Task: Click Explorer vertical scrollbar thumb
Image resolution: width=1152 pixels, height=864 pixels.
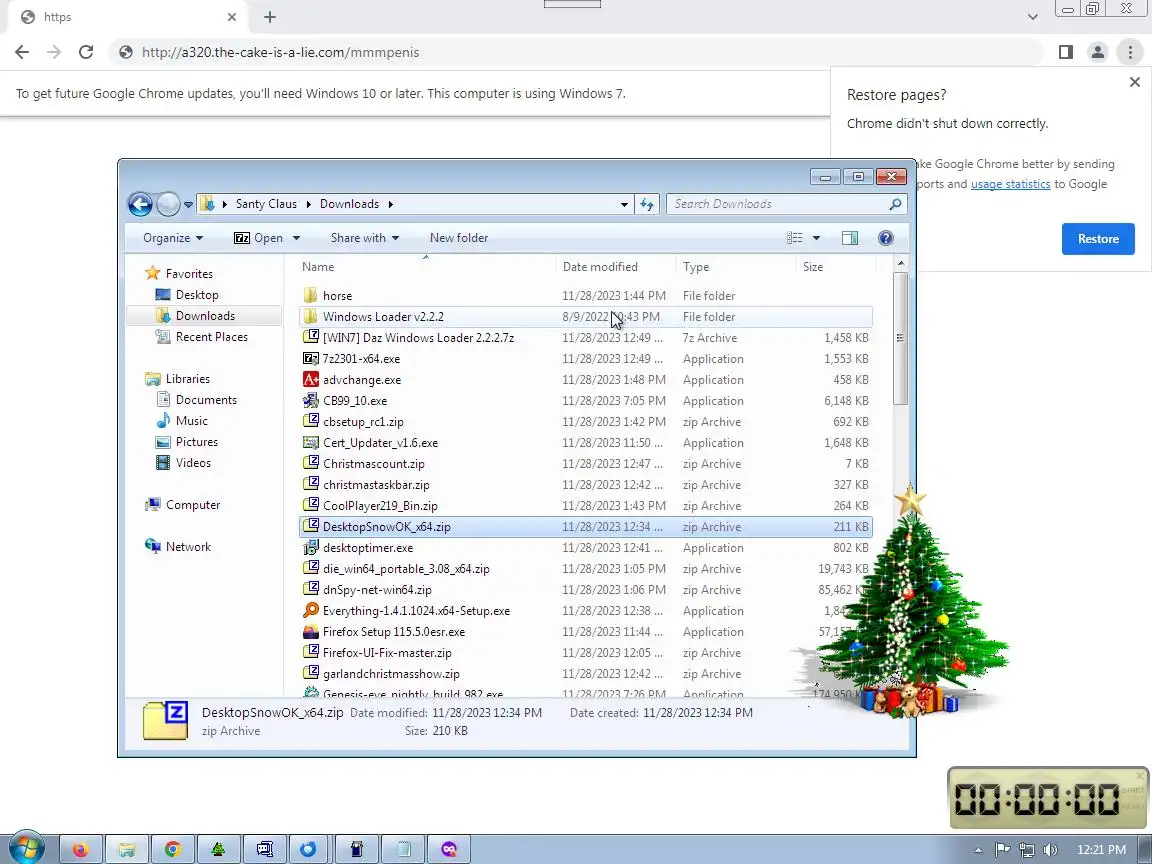Action: (x=901, y=338)
